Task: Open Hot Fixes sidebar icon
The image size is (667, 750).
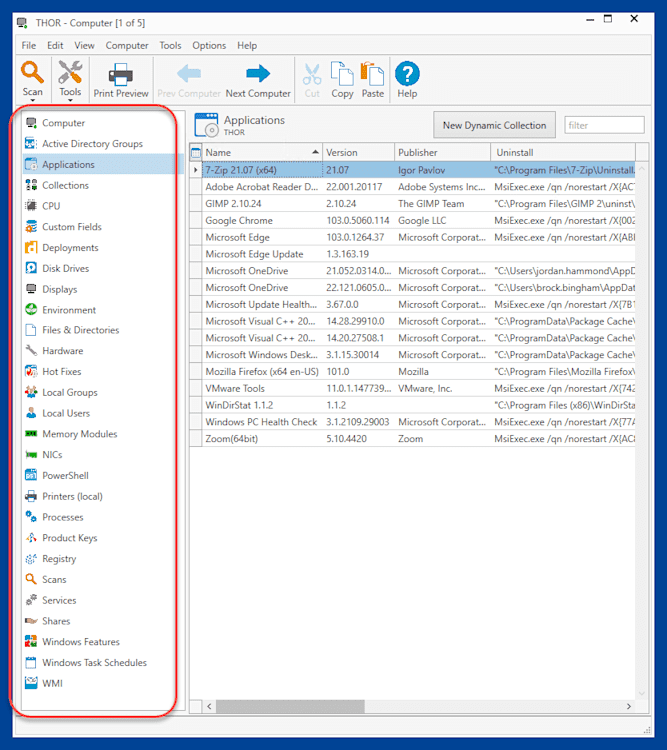Action: click(x=31, y=372)
